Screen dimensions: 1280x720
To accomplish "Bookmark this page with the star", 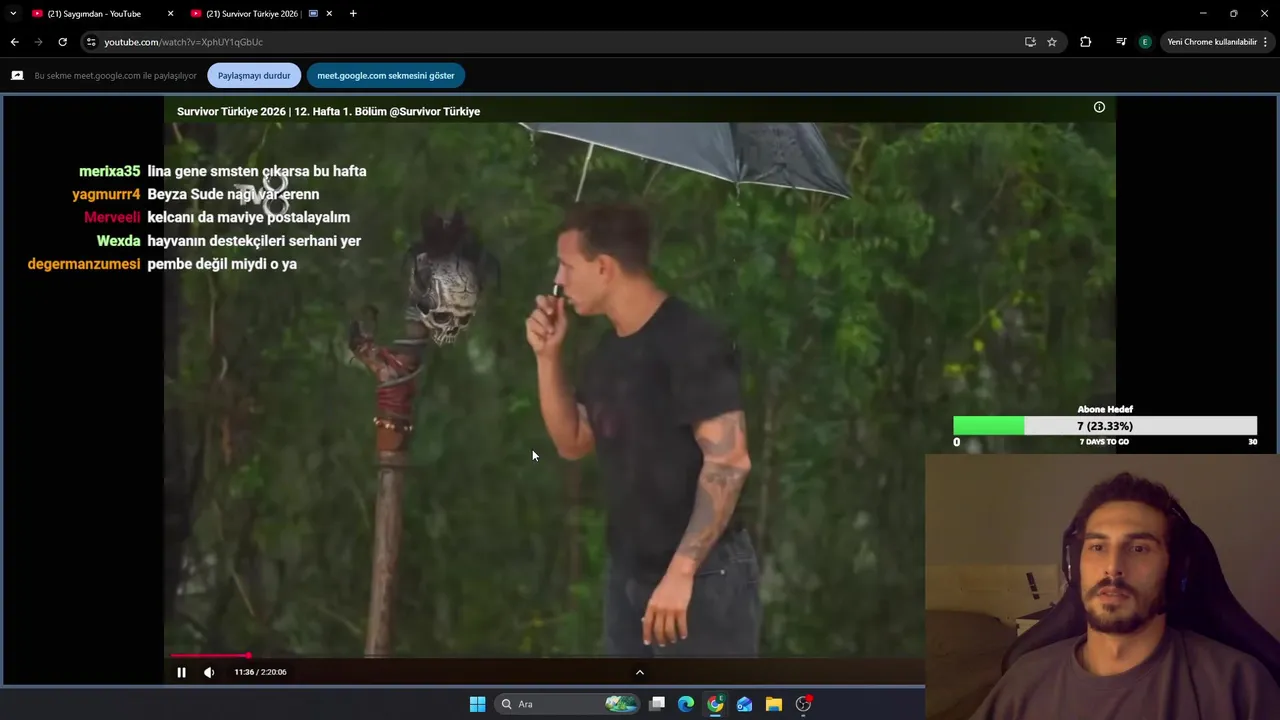I will [x=1052, y=42].
